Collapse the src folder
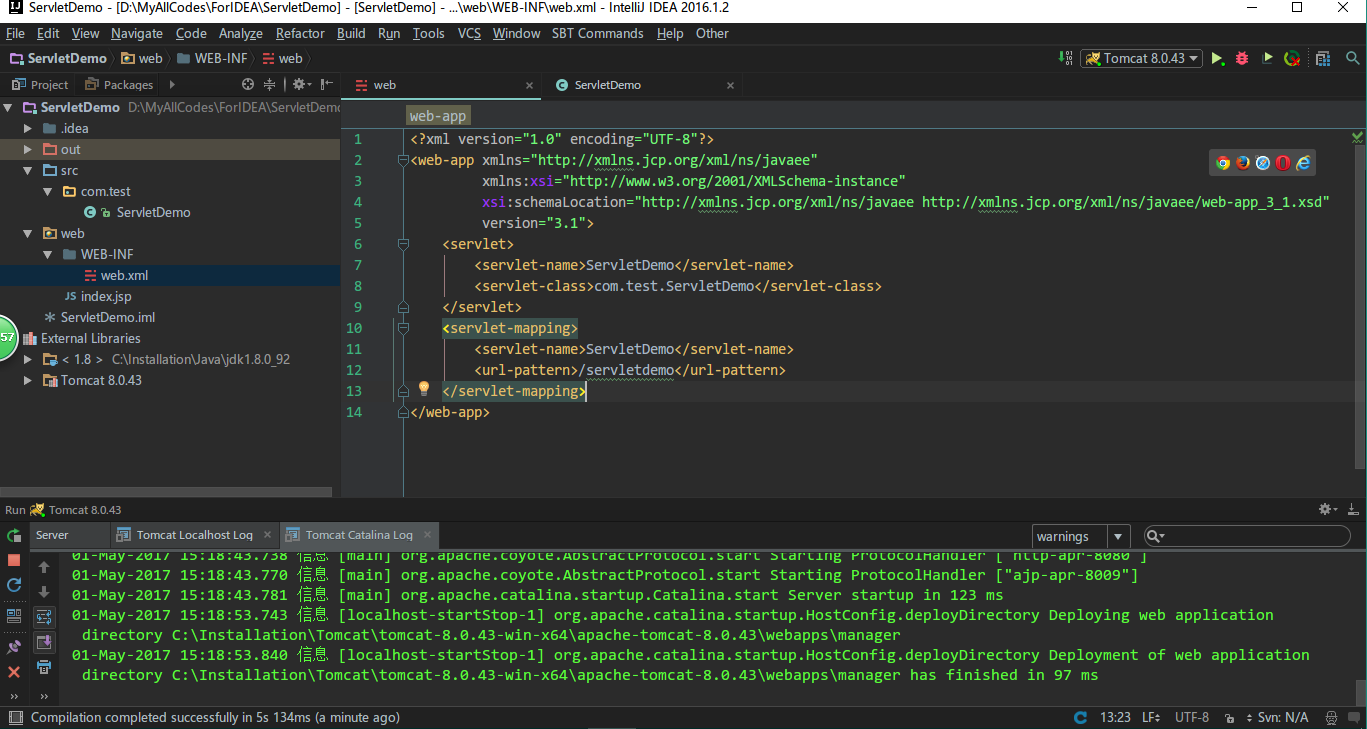Screen dimensions: 1367x729 click(x=29, y=170)
